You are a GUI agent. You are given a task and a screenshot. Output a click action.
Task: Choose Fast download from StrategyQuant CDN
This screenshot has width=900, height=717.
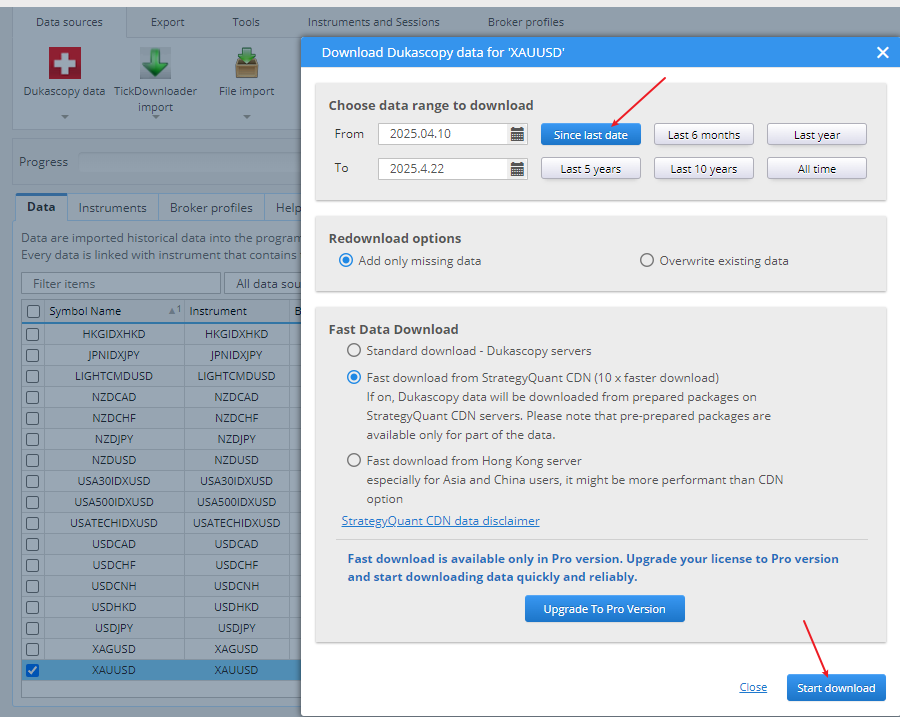(x=354, y=377)
